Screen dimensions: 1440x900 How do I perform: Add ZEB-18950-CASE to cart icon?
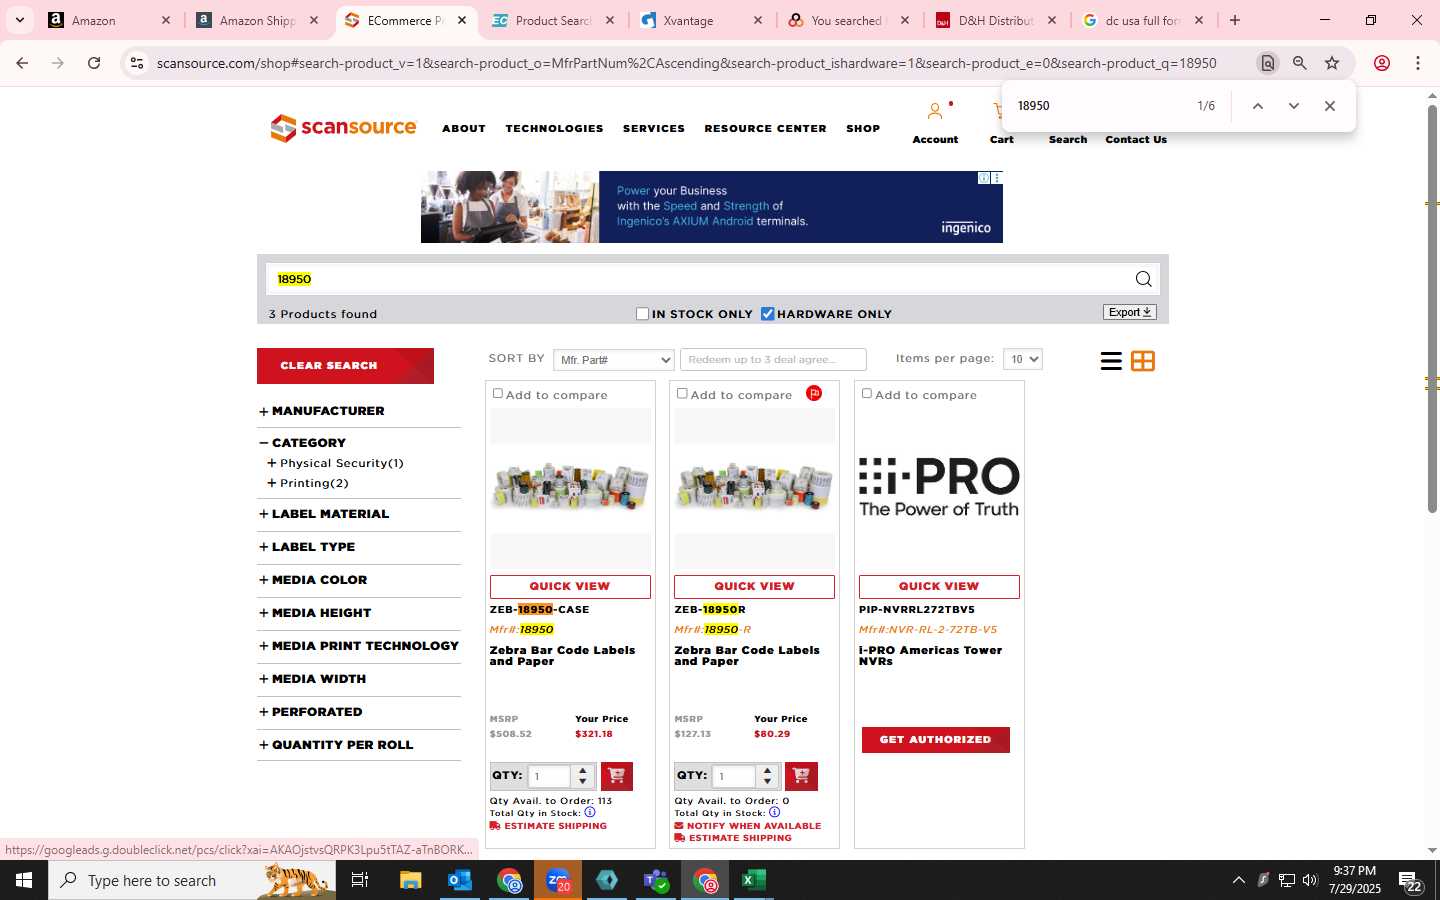[x=616, y=776]
